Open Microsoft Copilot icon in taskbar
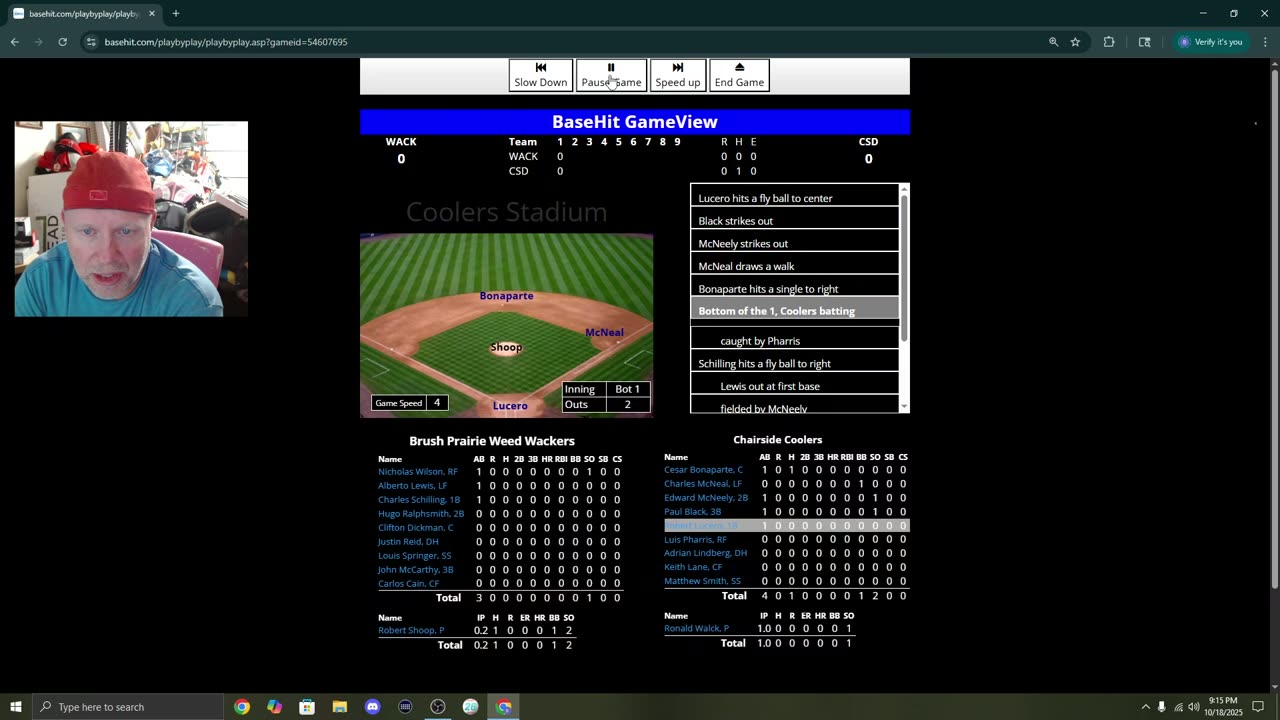The height and width of the screenshot is (720, 1280). pyautogui.click(x=274, y=707)
